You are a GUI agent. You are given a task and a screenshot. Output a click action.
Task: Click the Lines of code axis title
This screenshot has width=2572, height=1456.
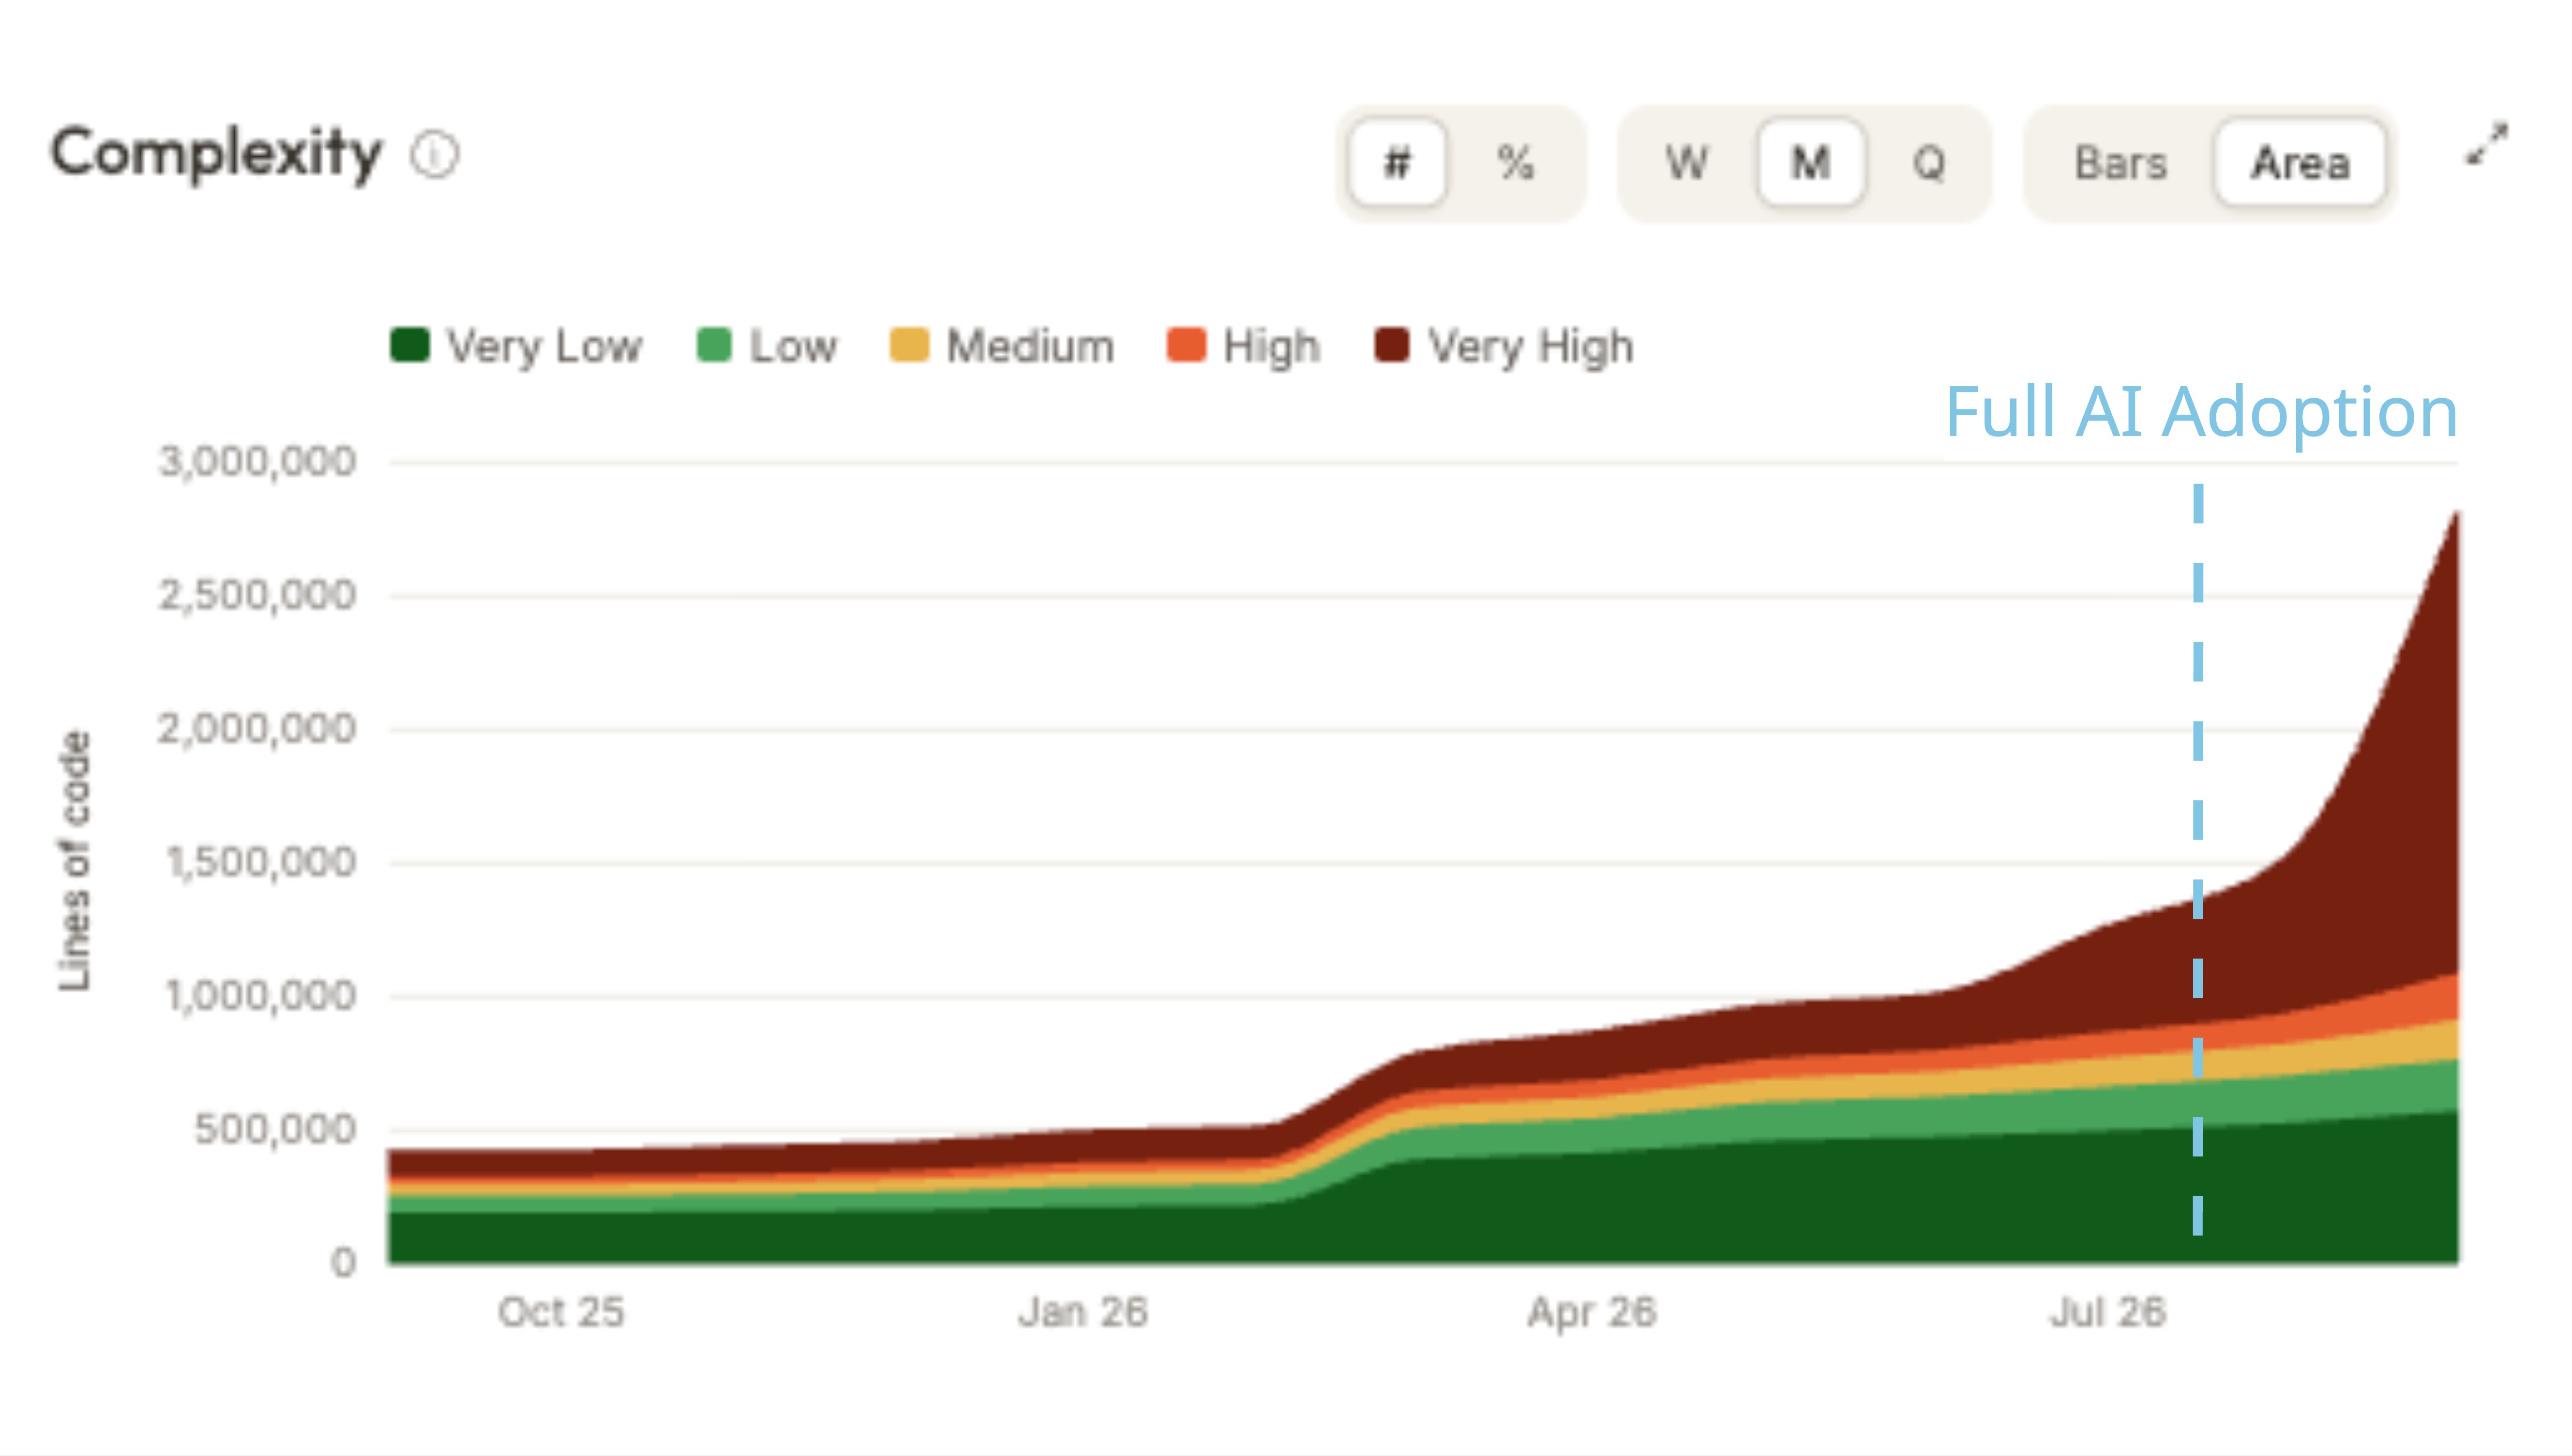(75, 861)
